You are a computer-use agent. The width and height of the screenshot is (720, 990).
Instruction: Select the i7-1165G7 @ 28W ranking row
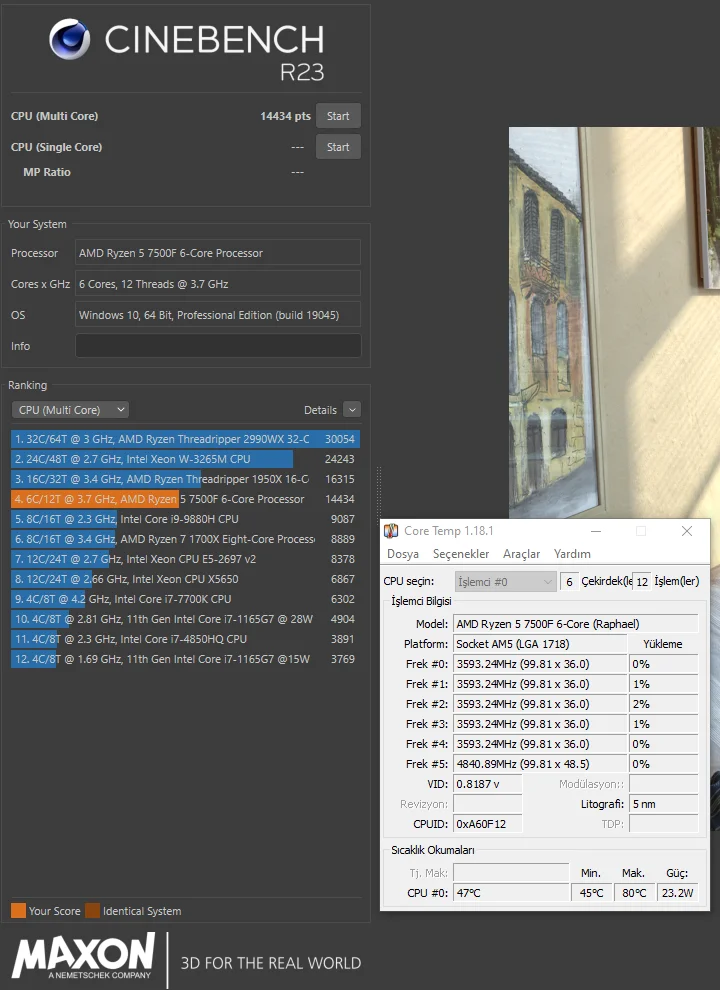[x=186, y=619]
